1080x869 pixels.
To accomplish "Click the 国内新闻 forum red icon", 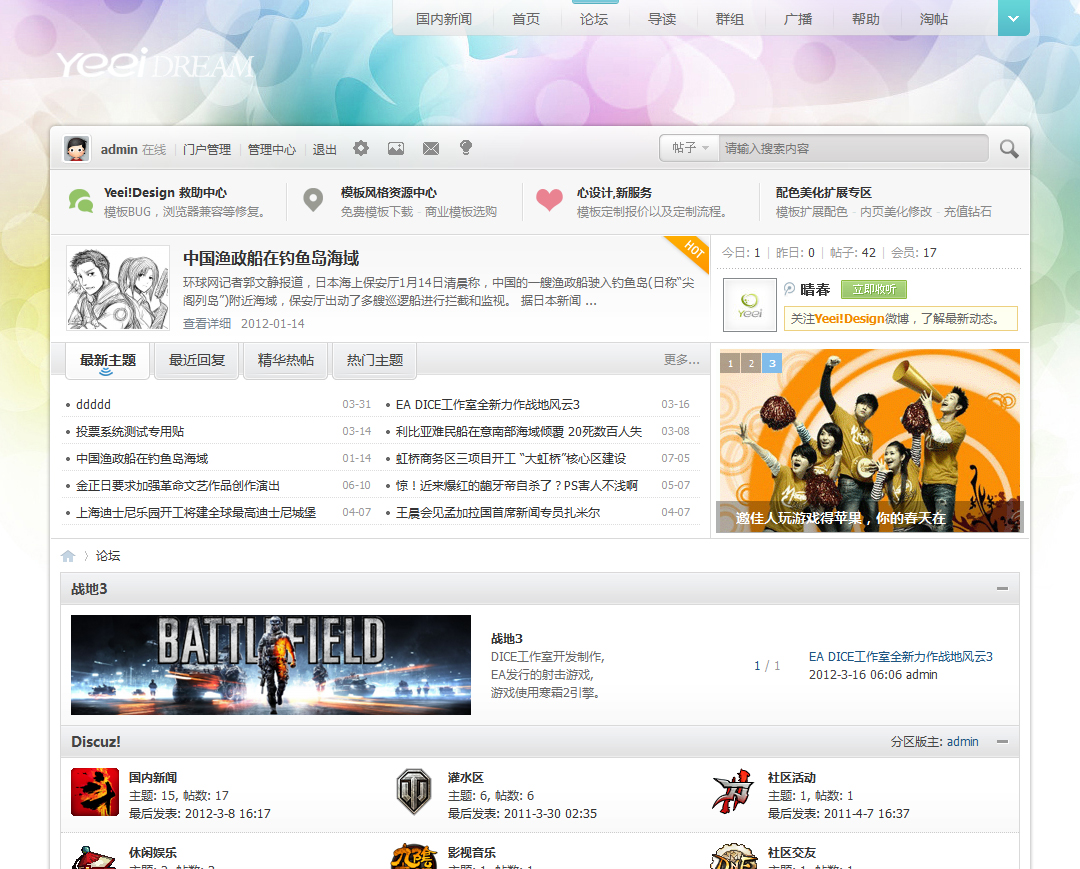I will (95, 792).
